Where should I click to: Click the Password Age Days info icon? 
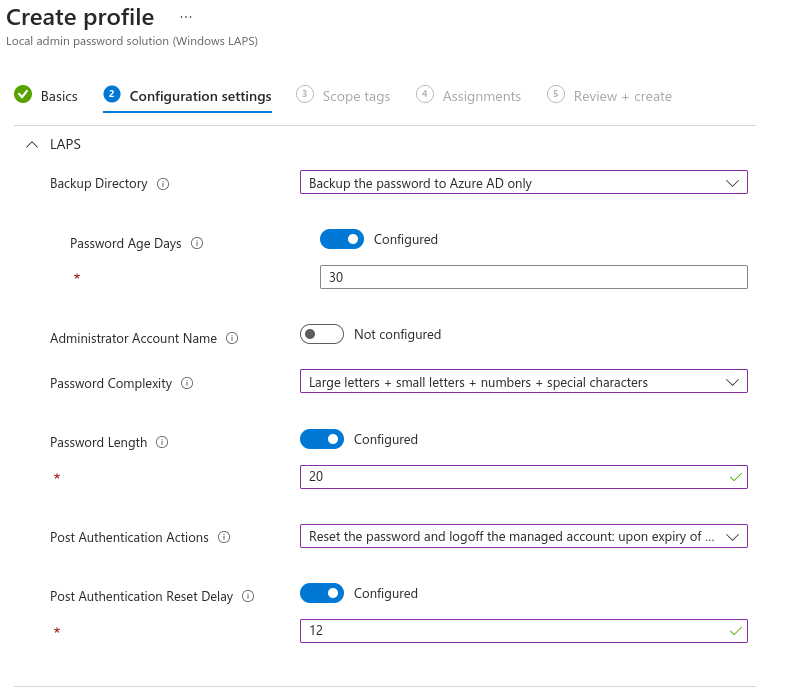click(197, 243)
